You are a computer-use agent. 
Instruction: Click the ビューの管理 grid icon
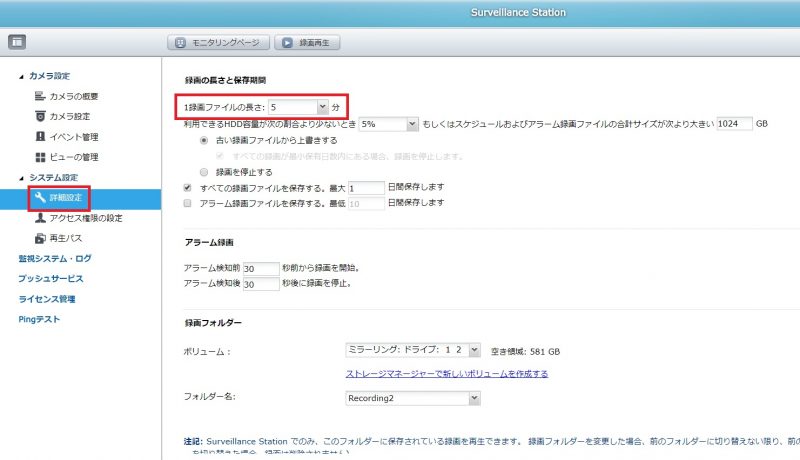point(40,157)
